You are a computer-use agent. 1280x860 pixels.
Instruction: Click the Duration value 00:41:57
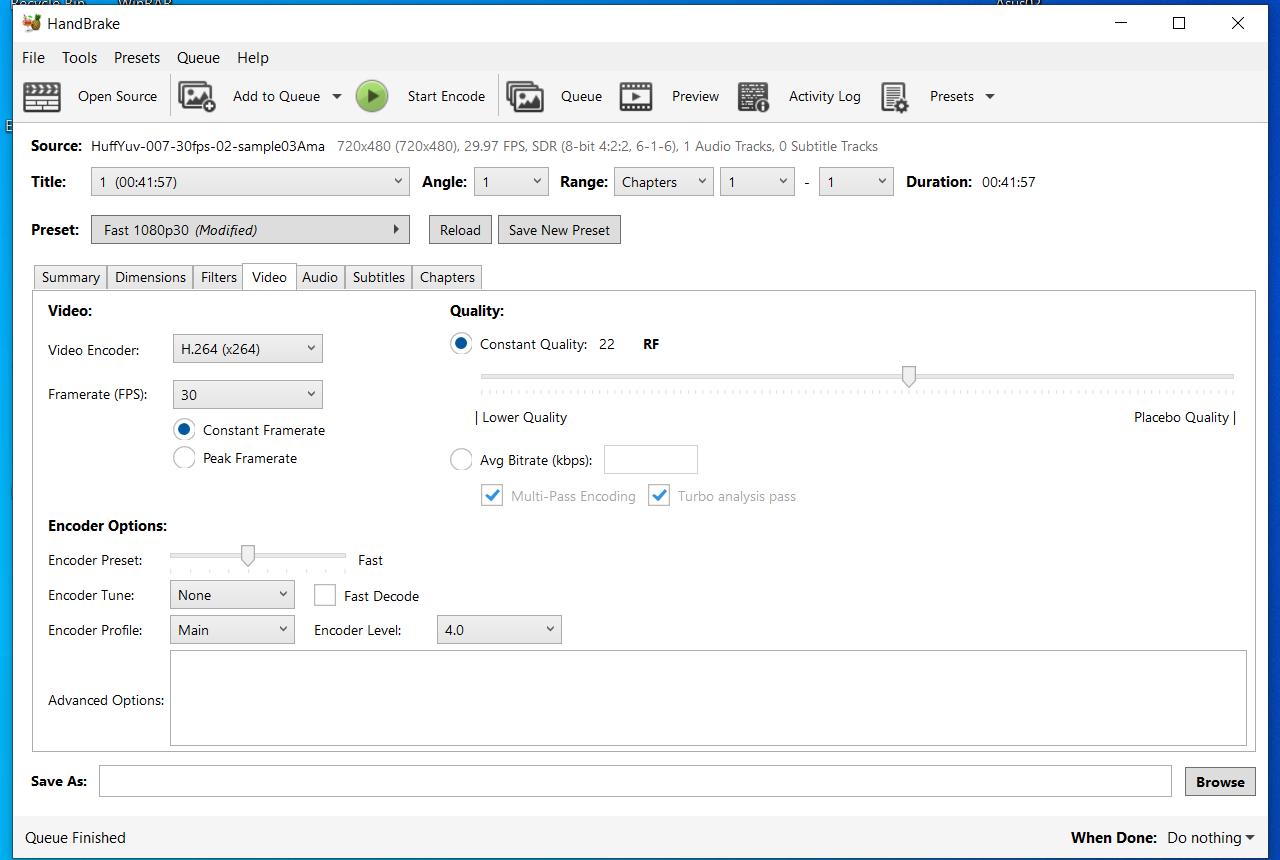[1008, 182]
